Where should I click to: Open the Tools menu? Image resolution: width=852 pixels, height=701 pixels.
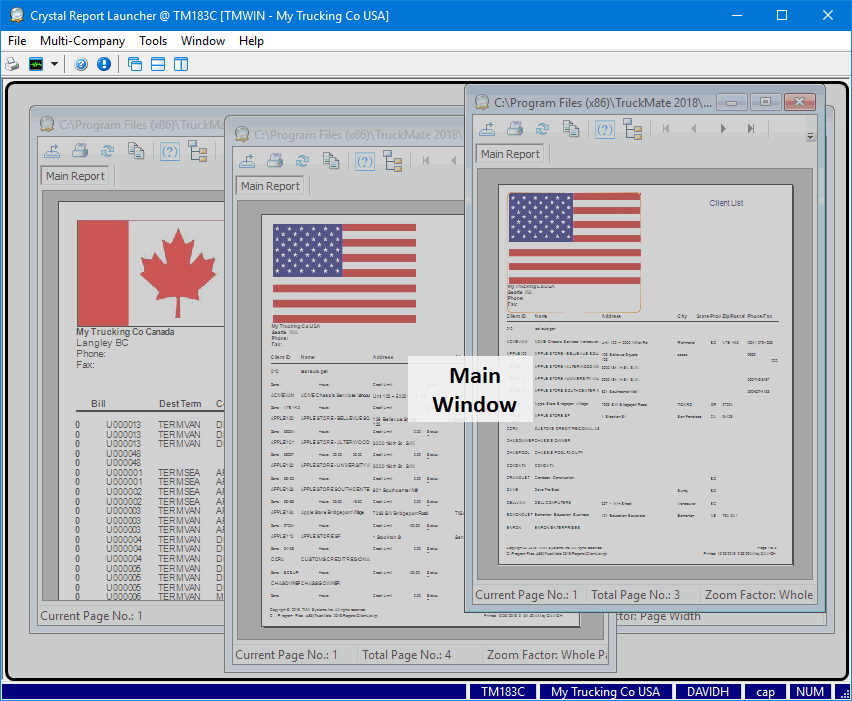pyautogui.click(x=153, y=41)
